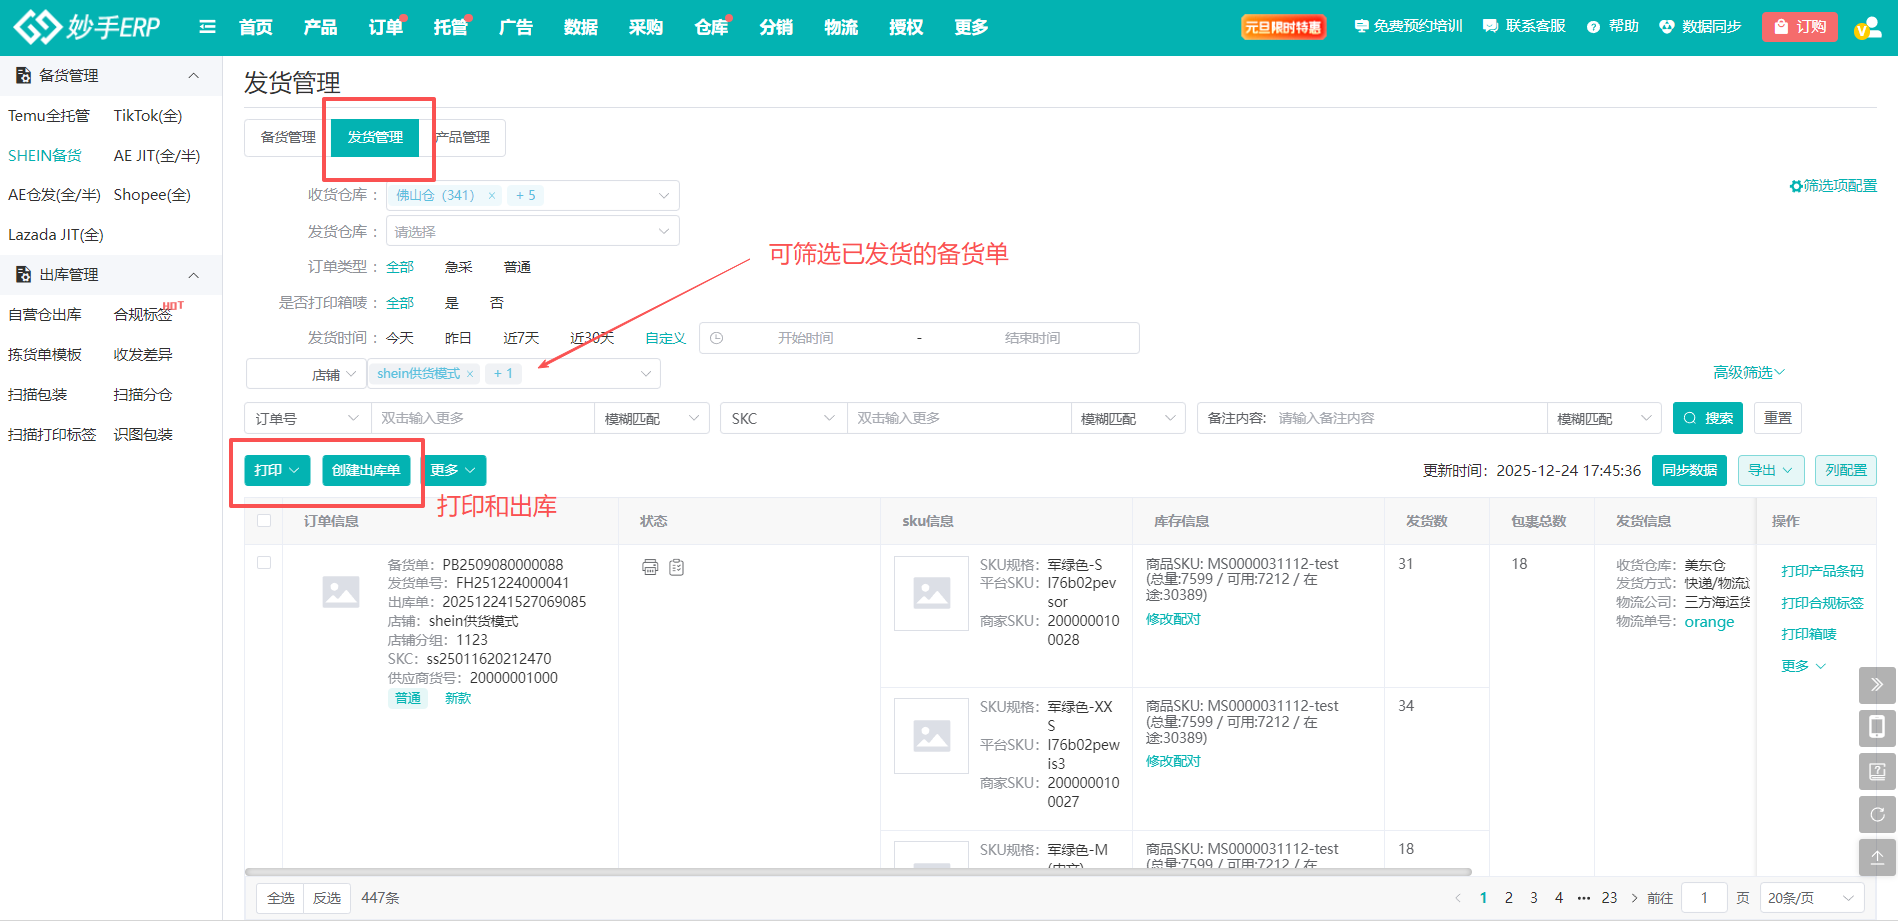
Task: Click the floating refresh icon
Action: pyautogui.click(x=1877, y=814)
